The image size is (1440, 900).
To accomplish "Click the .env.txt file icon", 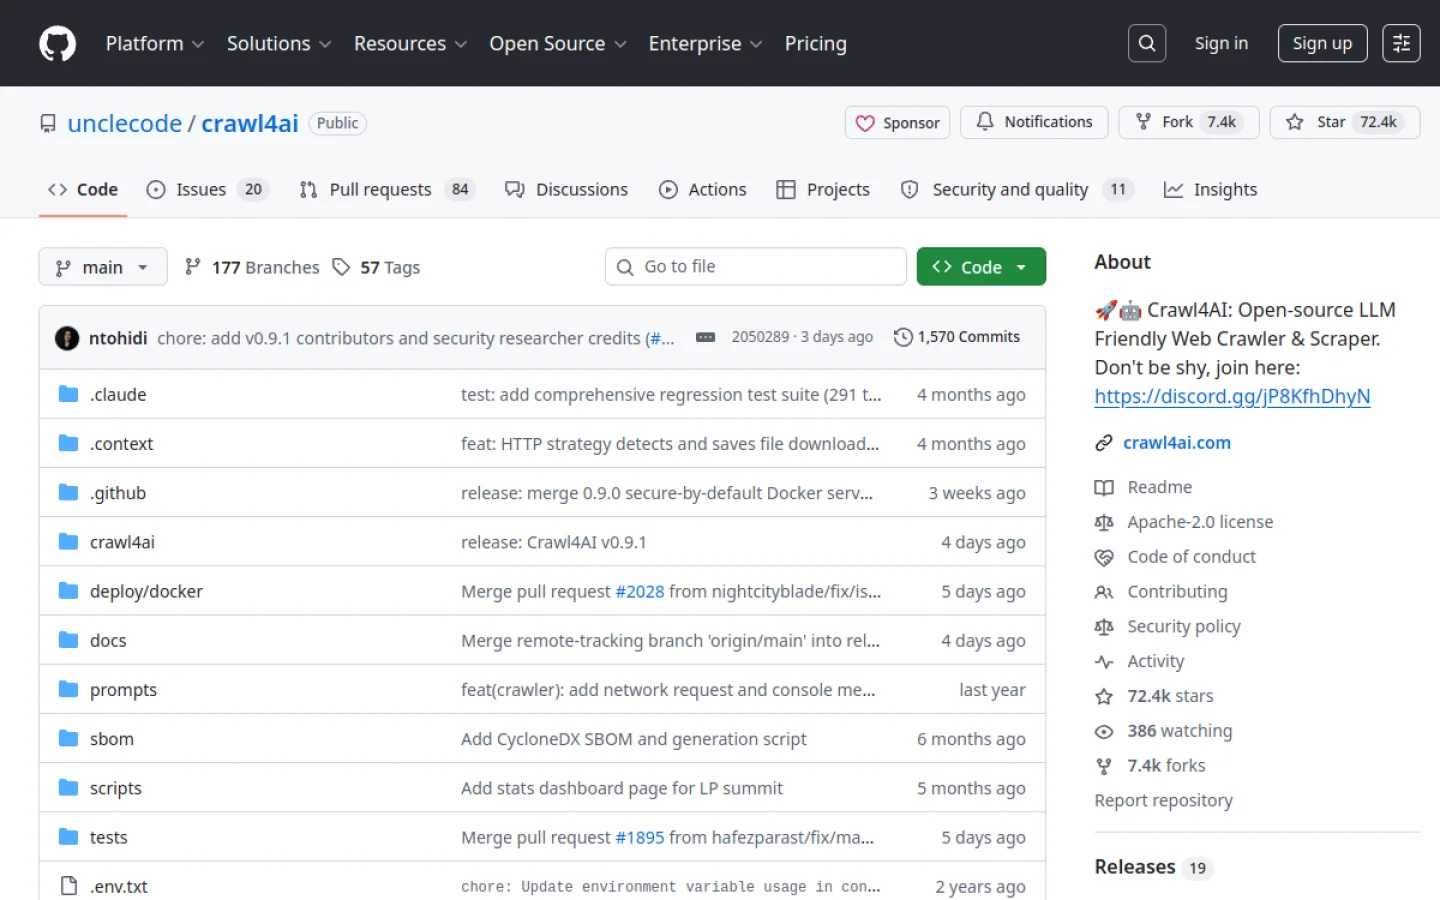I will [68, 886].
